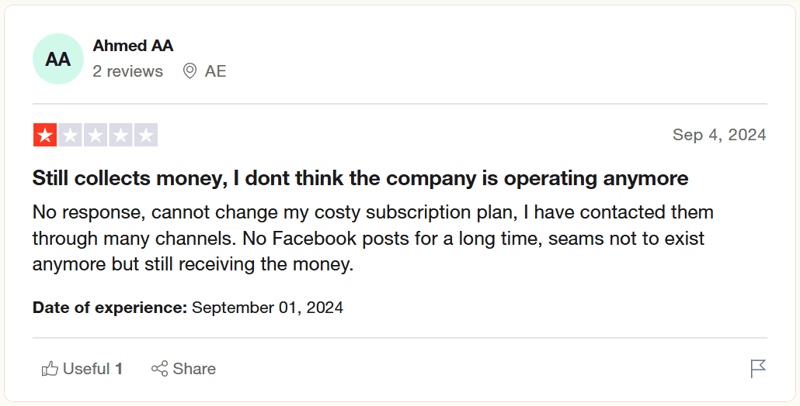Mark the review as Useful
Viewport: 800px width, 406px height.
[x=75, y=369]
